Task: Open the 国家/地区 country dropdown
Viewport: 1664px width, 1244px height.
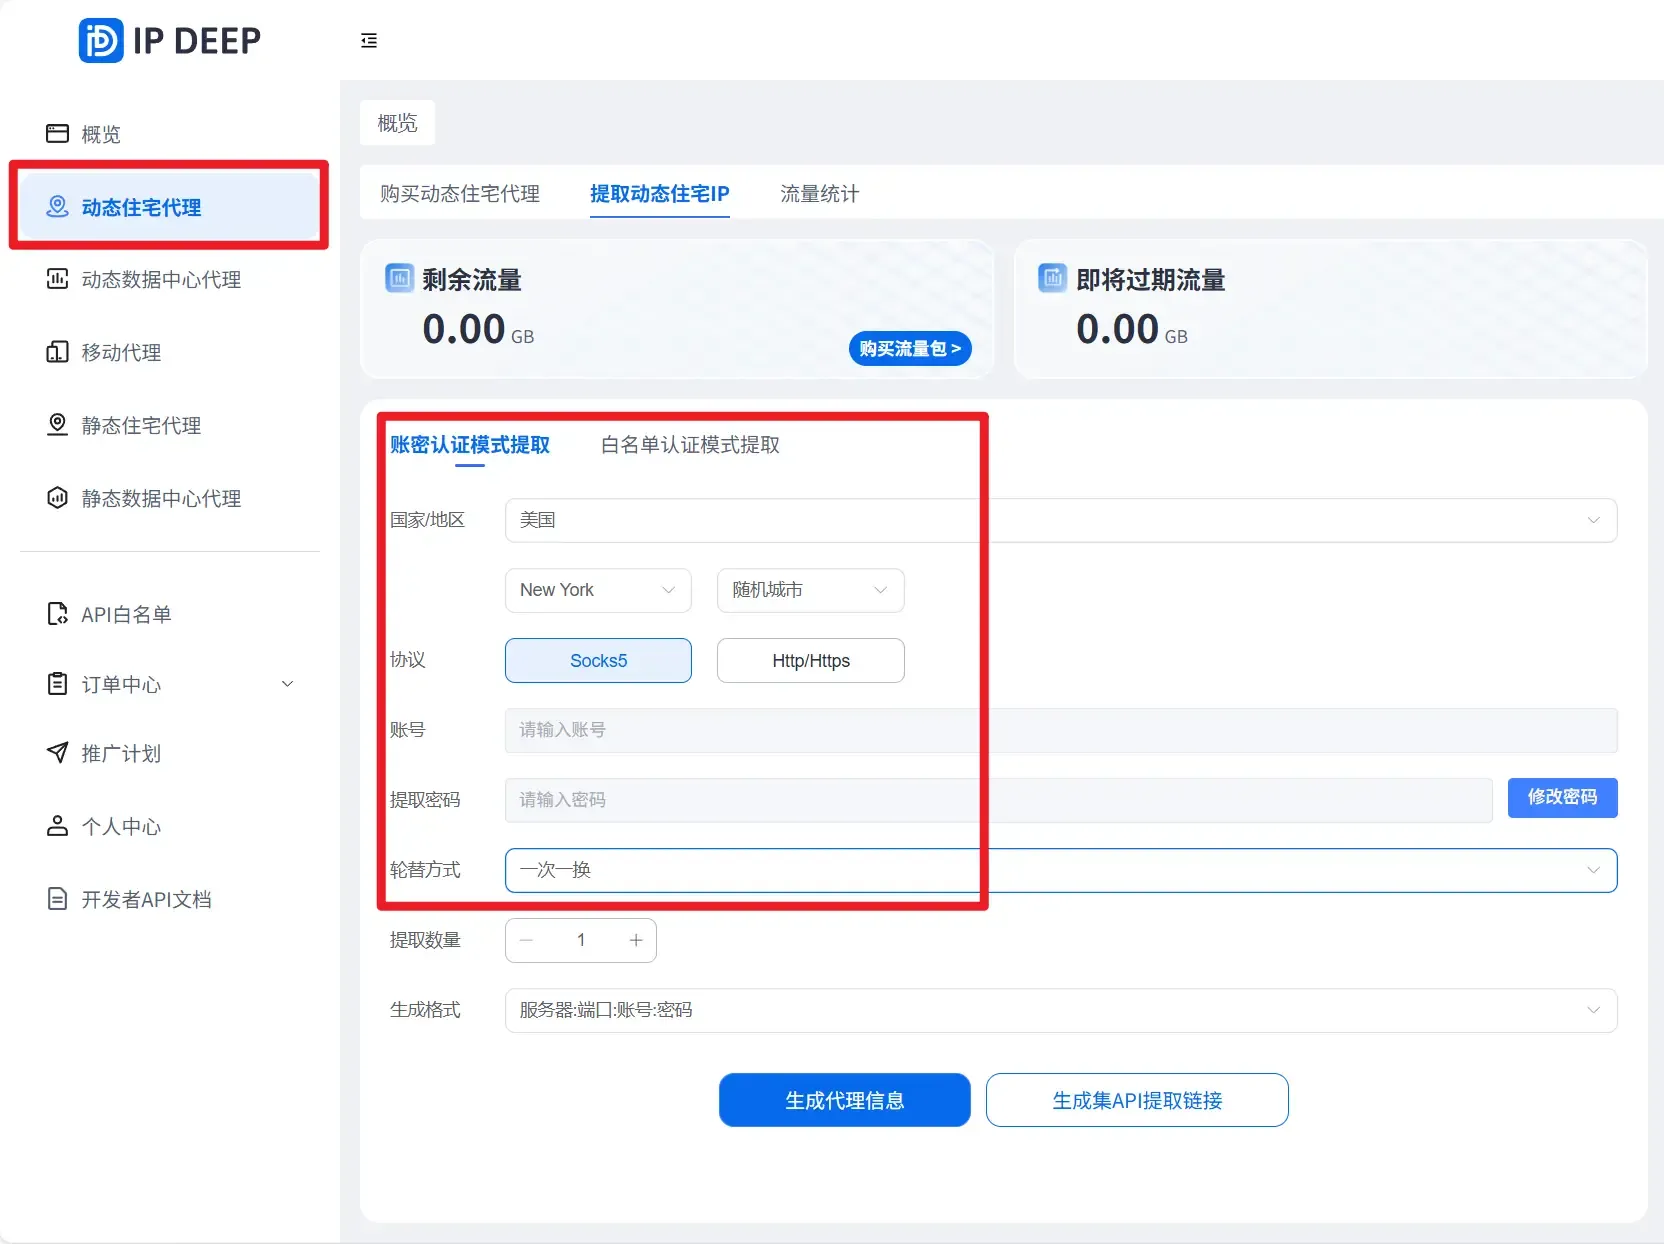Action: (1060, 520)
